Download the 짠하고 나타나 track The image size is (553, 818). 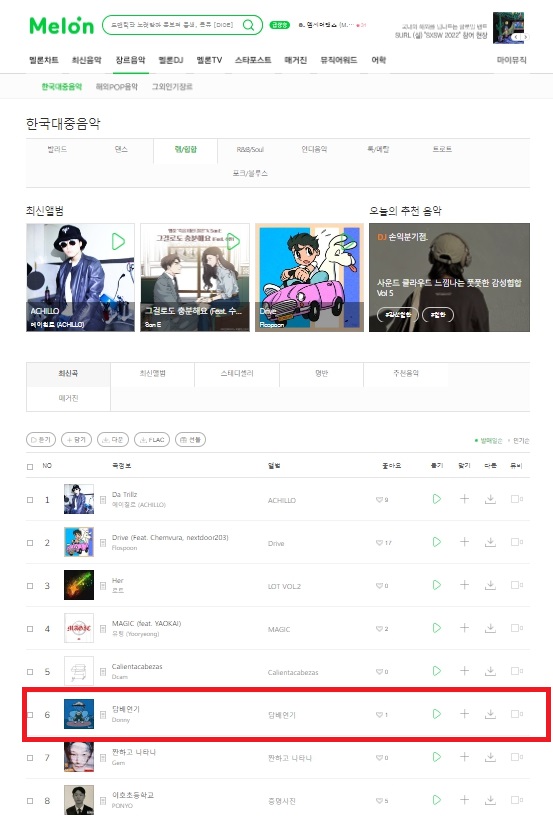(490, 757)
